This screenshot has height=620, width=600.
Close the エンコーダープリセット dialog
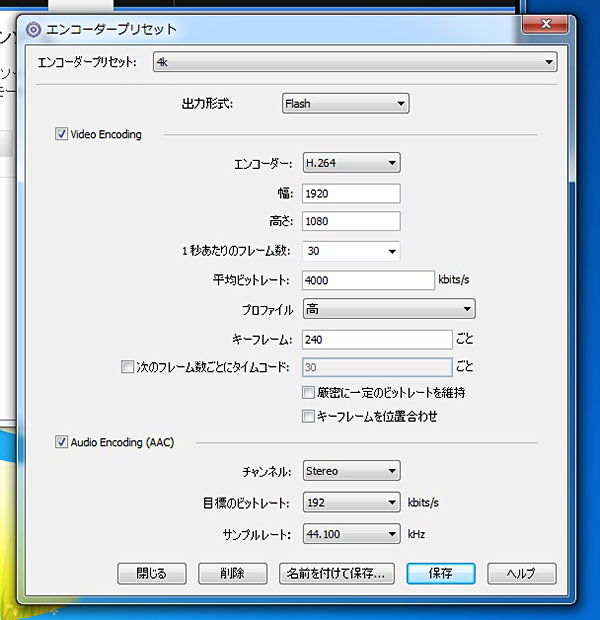click(545, 24)
